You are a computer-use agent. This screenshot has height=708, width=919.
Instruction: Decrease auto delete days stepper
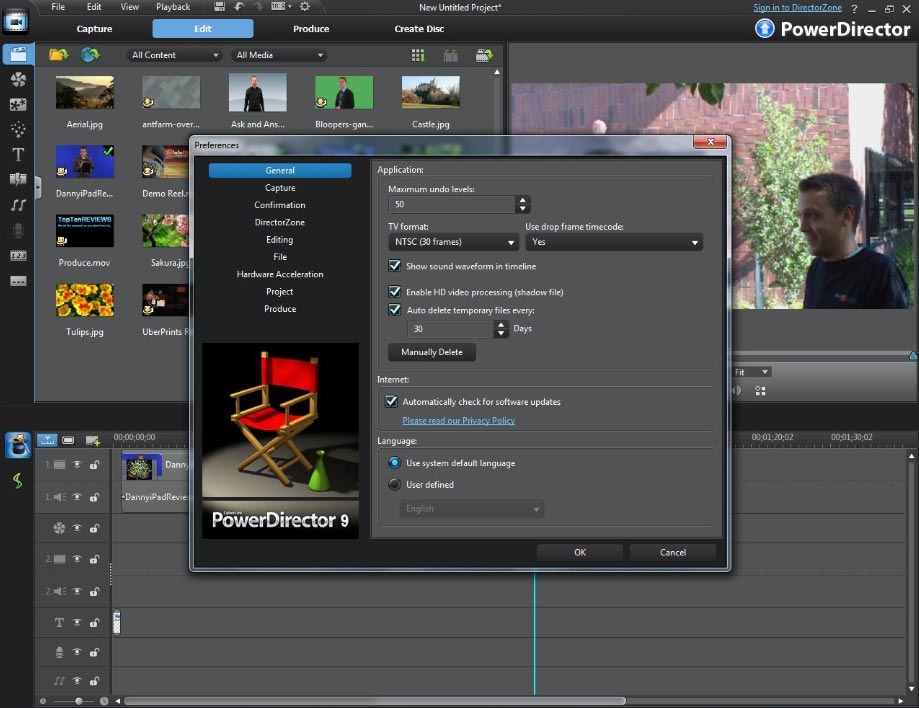[x=501, y=333]
